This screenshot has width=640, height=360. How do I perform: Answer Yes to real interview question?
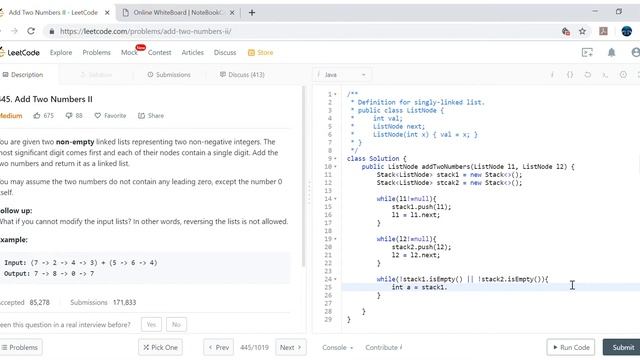point(151,325)
